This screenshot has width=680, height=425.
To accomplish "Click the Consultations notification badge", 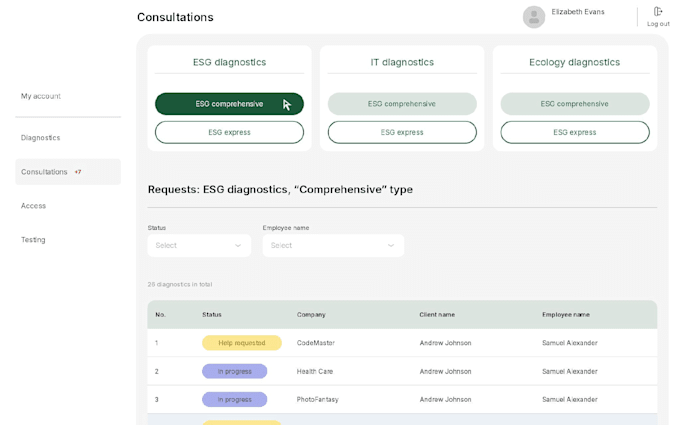I will [x=78, y=172].
